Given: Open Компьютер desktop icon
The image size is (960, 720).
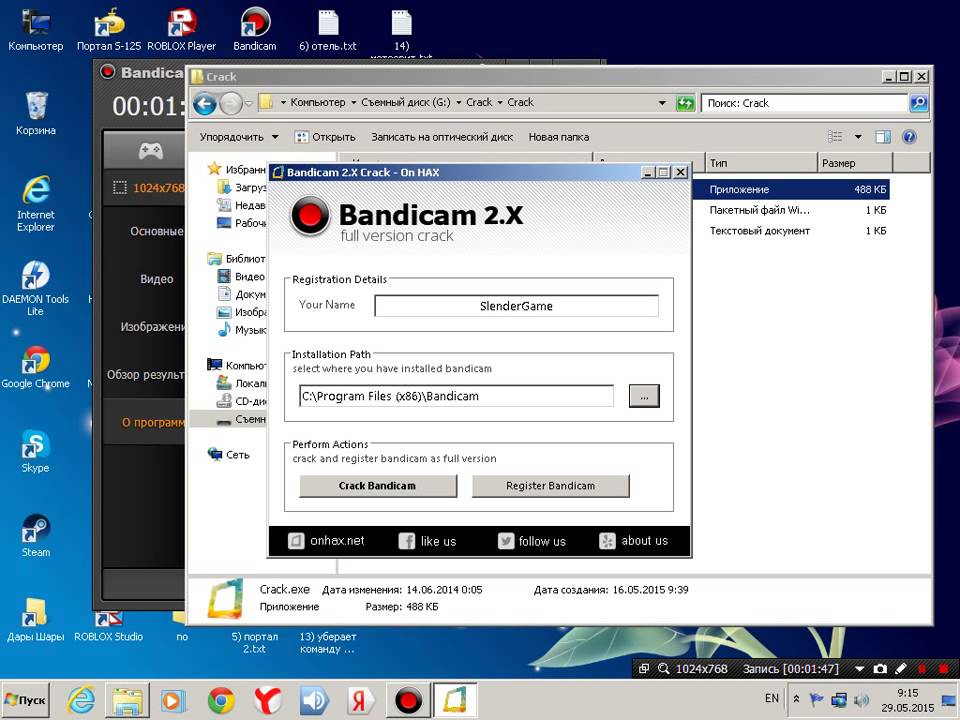Looking at the screenshot, I should [x=36, y=31].
